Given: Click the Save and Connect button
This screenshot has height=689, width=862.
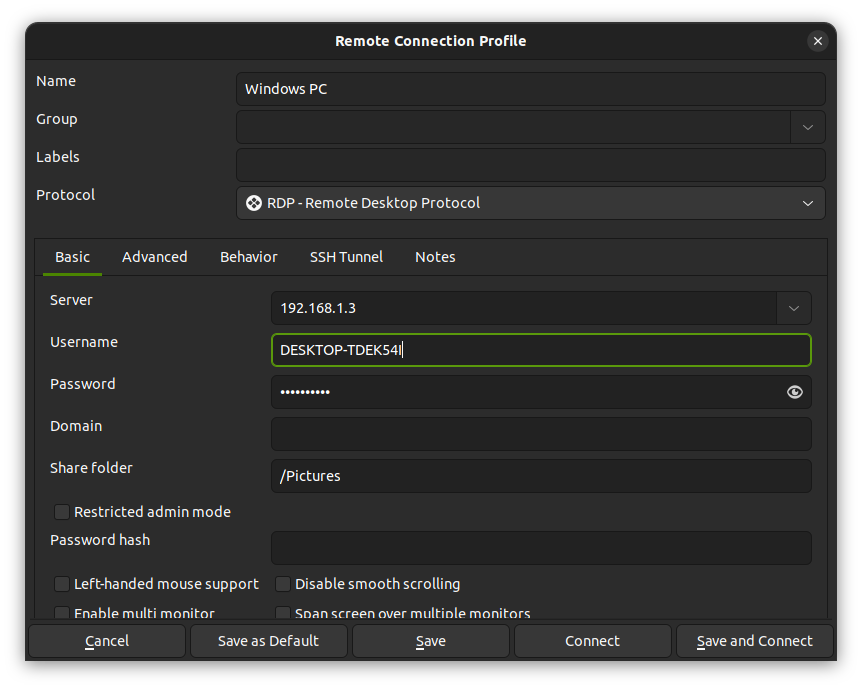Looking at the screenshot, I should coord(754,641).
